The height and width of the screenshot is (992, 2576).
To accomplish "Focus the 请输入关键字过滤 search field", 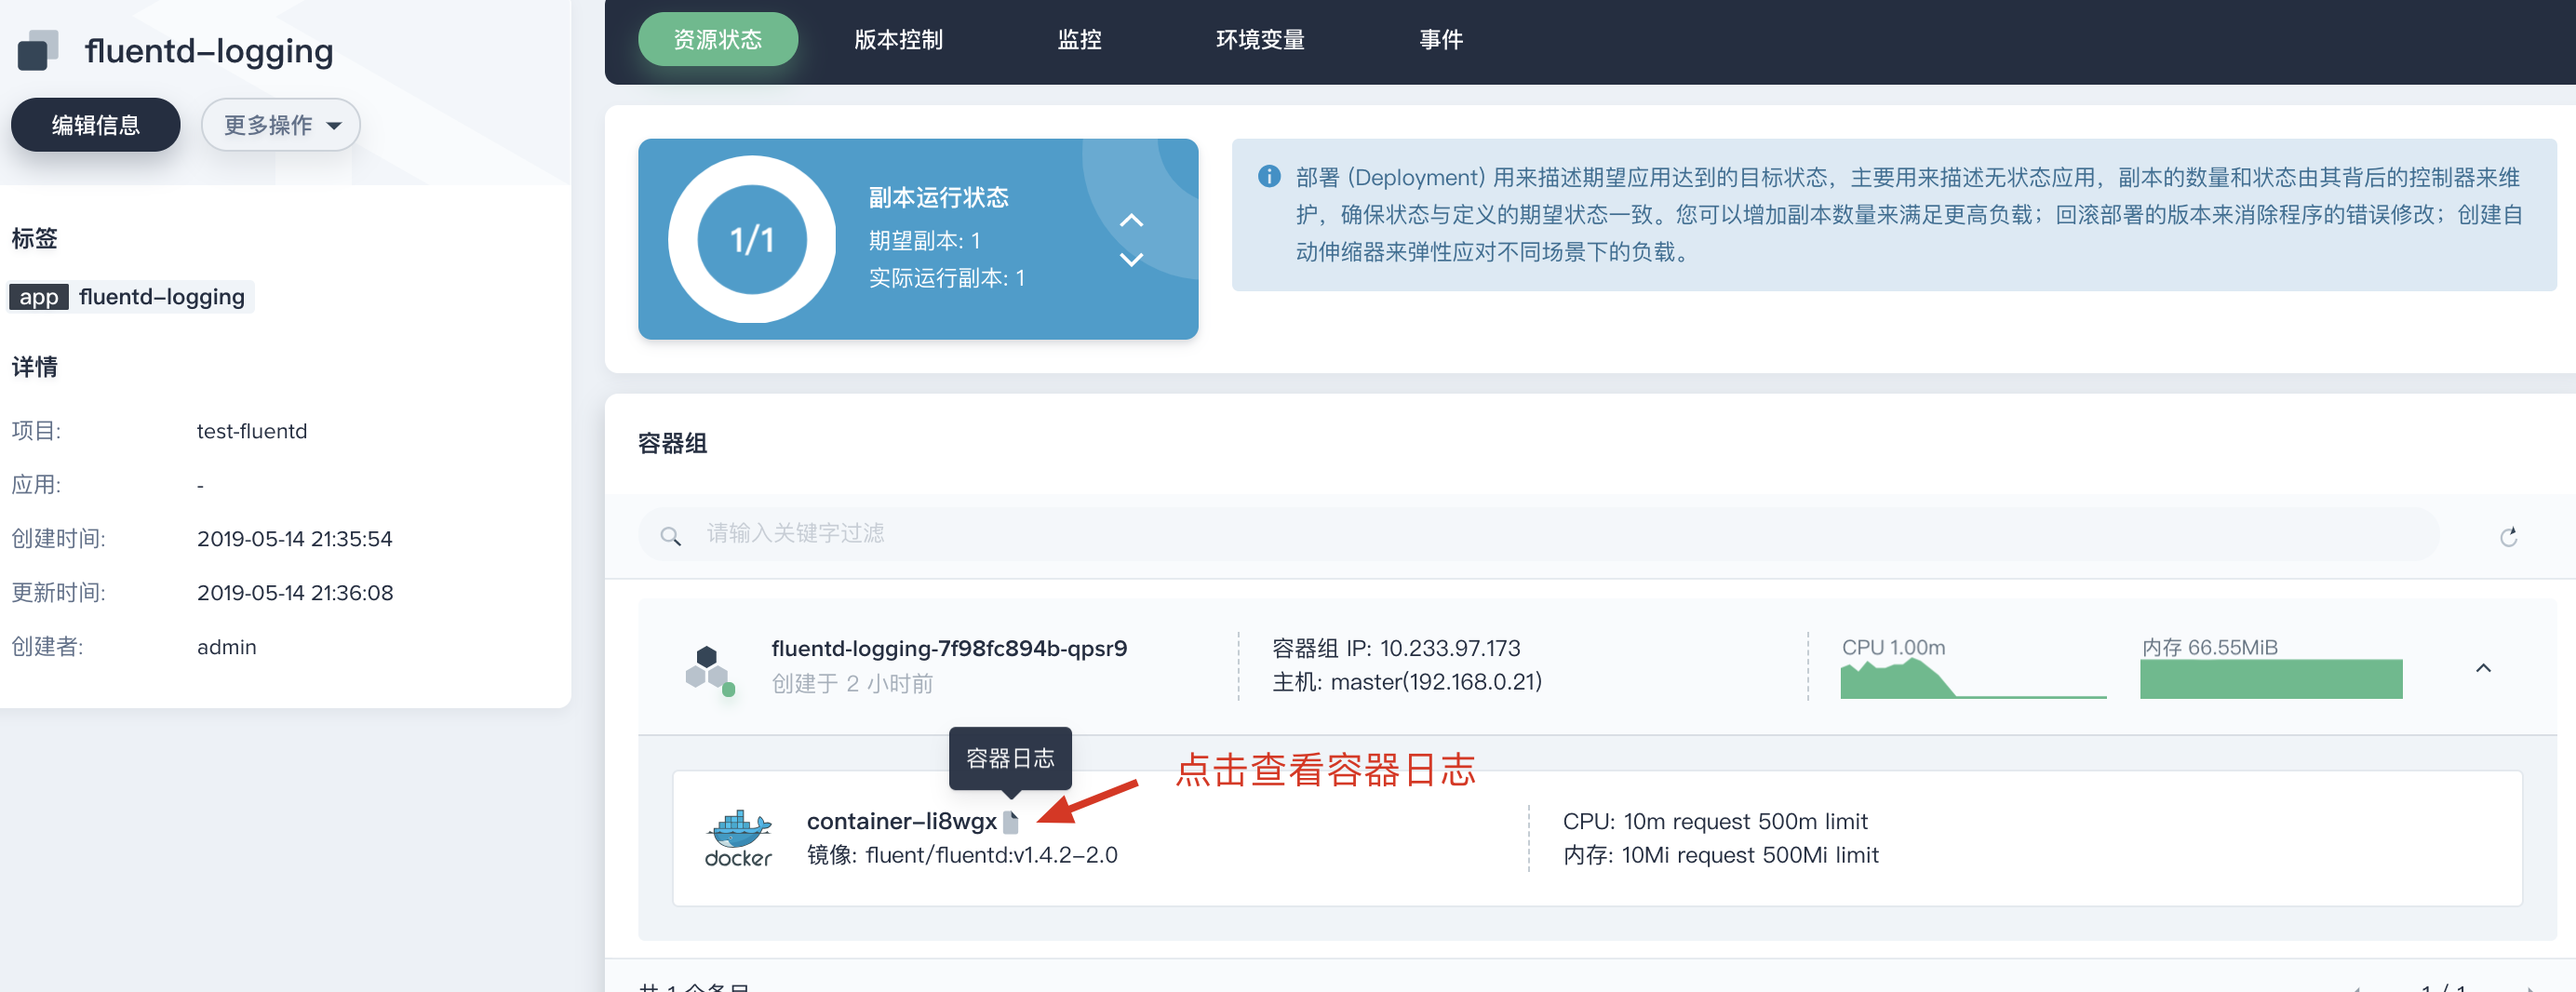I will [x=1538, y=534].
